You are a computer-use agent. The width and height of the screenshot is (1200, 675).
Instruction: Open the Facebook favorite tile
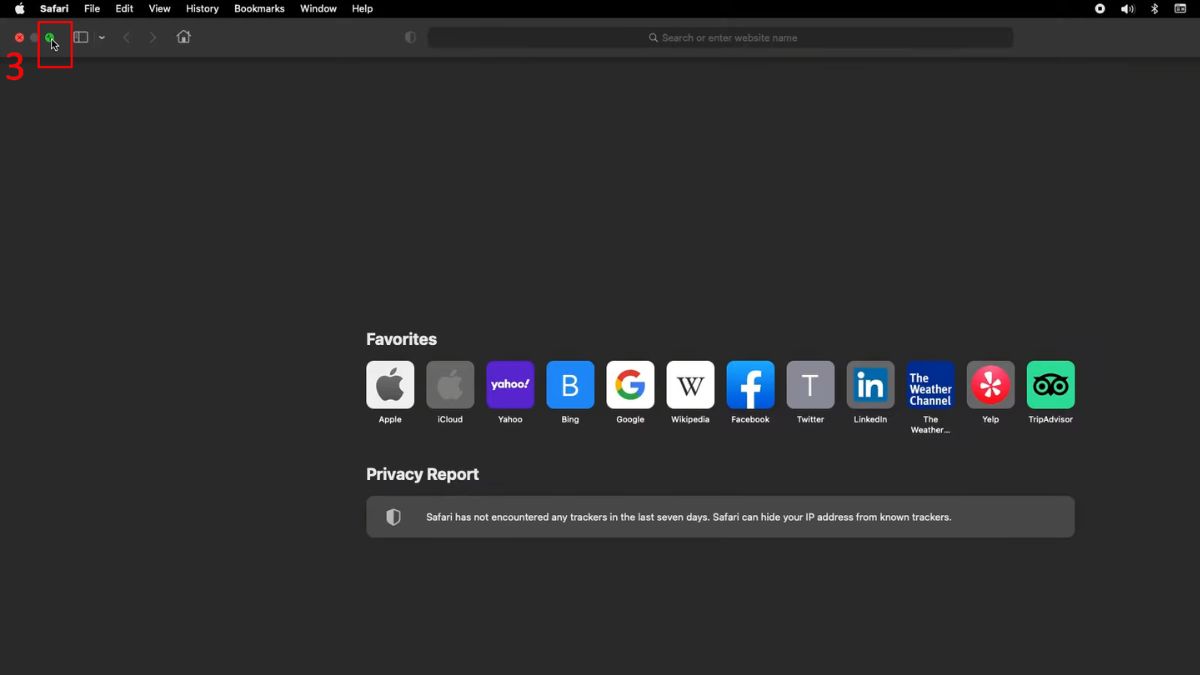[750, 385]
